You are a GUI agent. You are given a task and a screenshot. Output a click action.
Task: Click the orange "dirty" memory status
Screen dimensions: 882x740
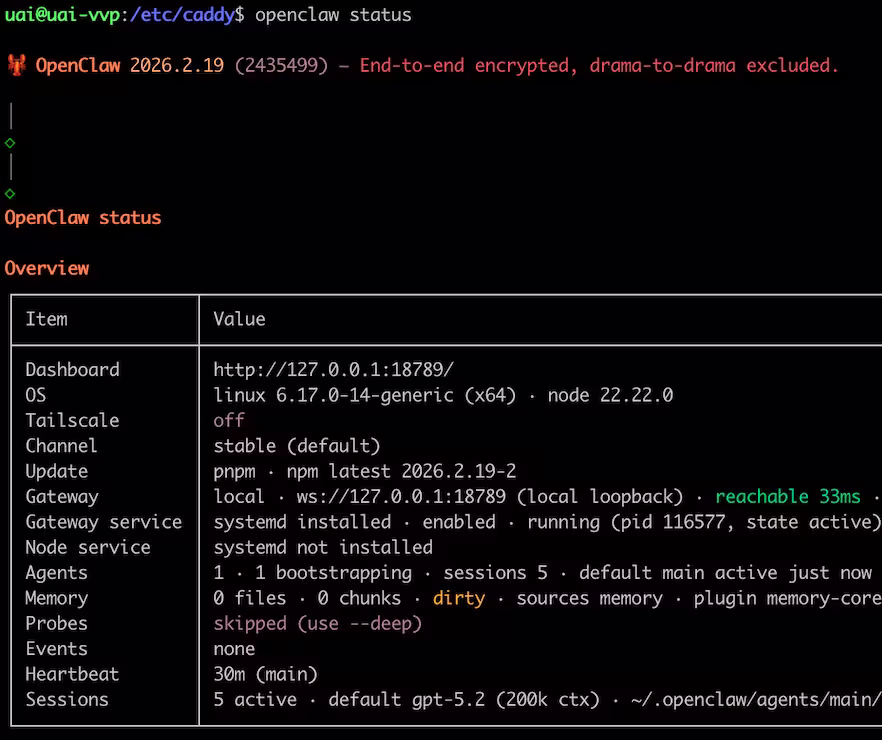point(458,598)
